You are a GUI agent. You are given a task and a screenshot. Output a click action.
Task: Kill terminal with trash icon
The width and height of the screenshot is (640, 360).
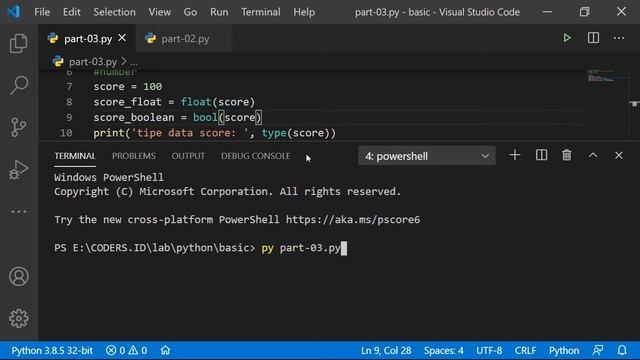point(567,155)
